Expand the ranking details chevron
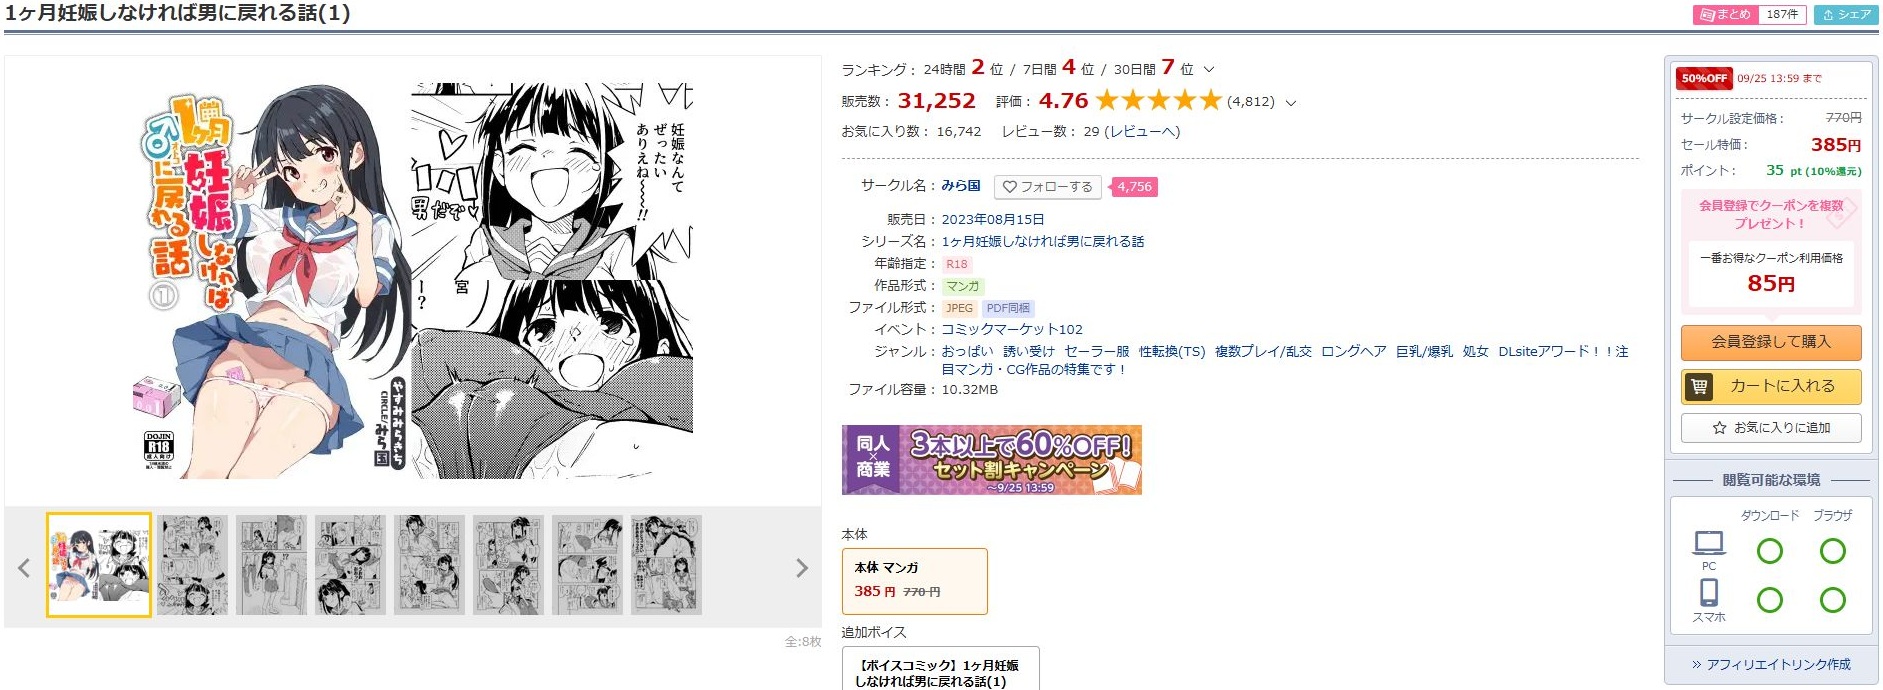 point(1209,69)
